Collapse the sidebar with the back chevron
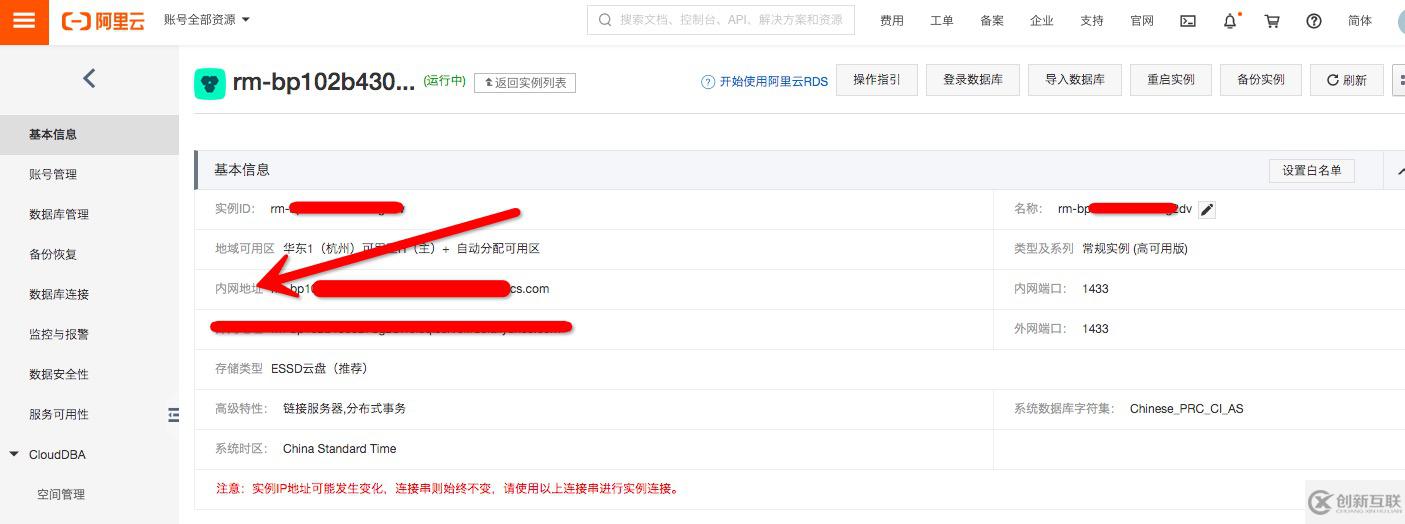Screen dimensions: 1405x524 coord(89,78)
